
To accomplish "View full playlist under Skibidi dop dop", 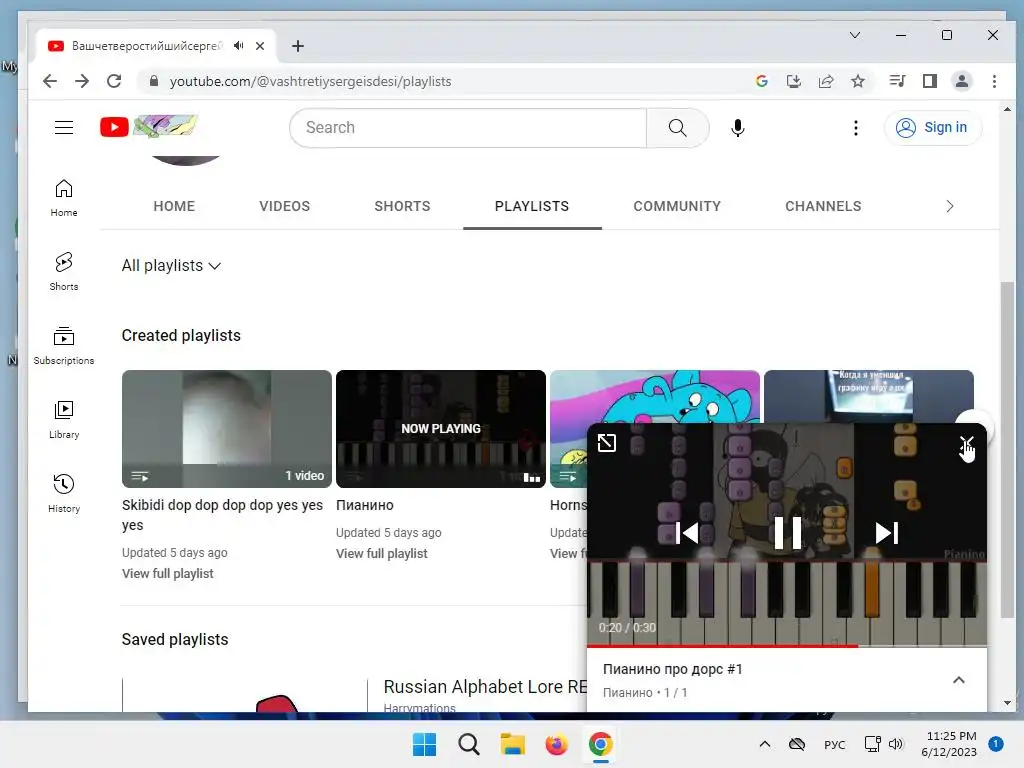I will click(x=168, y=573).
